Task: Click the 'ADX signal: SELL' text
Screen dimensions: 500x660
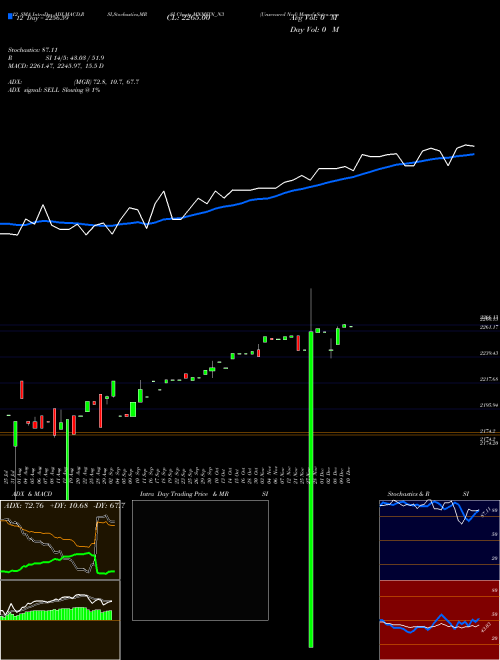Action: click(x=54, y=90)
